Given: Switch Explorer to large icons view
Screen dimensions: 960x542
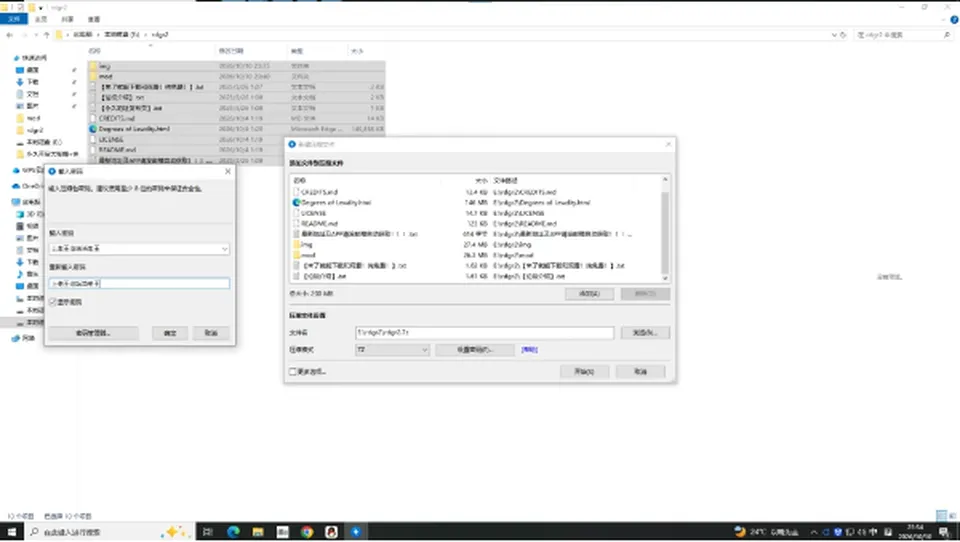Looking at the screenshot, I should point(952,516).
